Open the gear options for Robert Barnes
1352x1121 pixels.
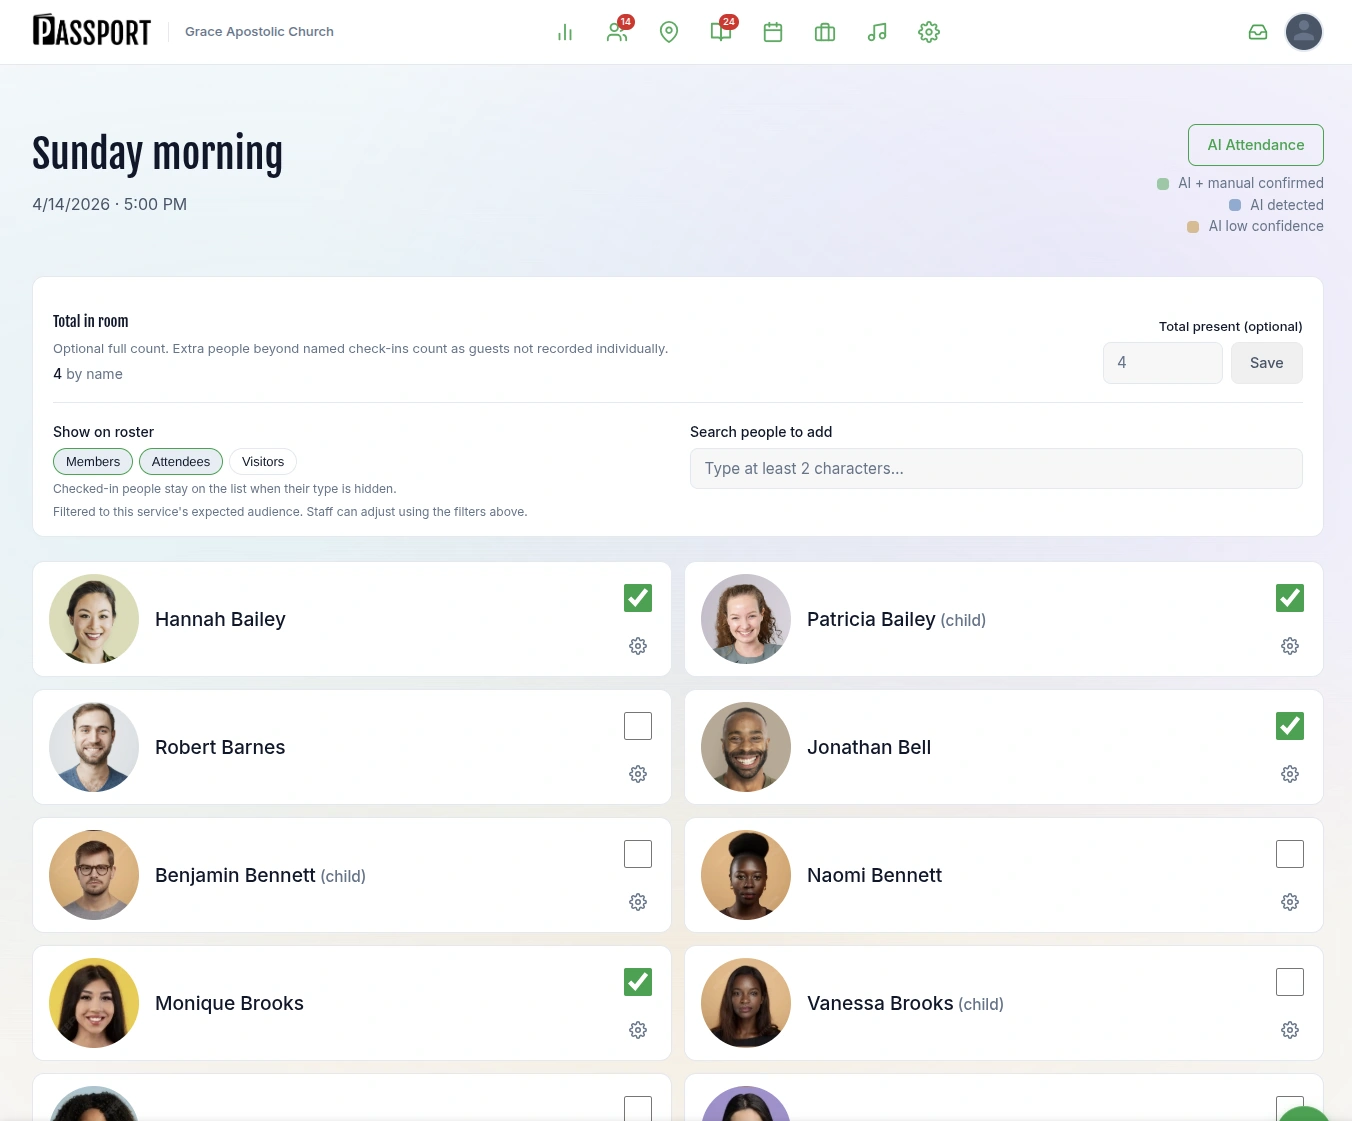coord(638,774)
